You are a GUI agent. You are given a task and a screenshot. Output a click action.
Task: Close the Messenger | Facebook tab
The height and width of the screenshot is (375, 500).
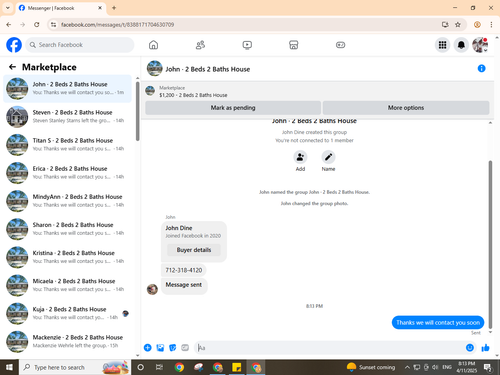100,8
